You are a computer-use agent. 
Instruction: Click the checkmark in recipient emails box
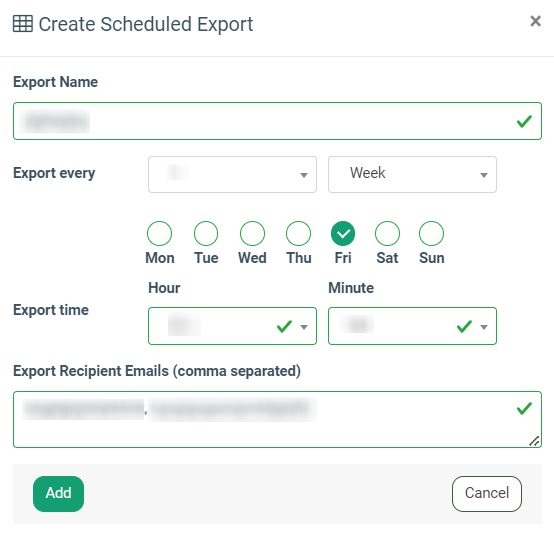pyautogui.click(x=524, y=408)
